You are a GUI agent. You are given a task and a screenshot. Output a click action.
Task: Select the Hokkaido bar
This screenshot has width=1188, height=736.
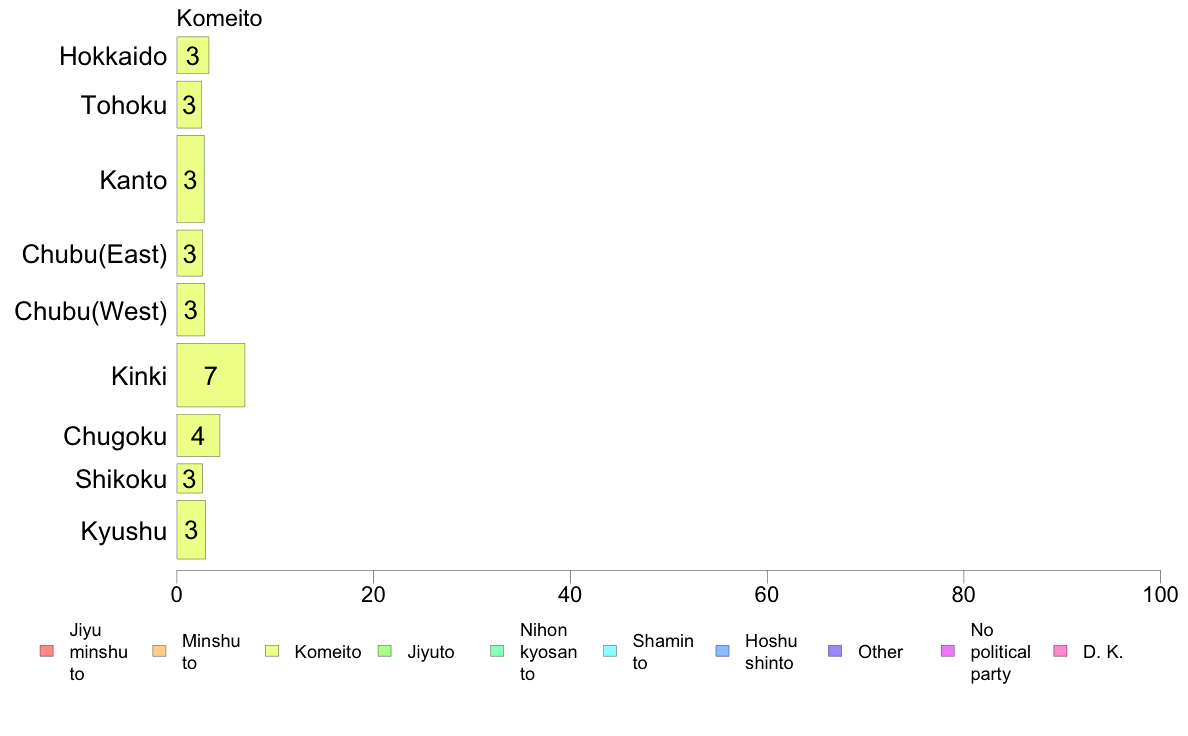[192, 55]
